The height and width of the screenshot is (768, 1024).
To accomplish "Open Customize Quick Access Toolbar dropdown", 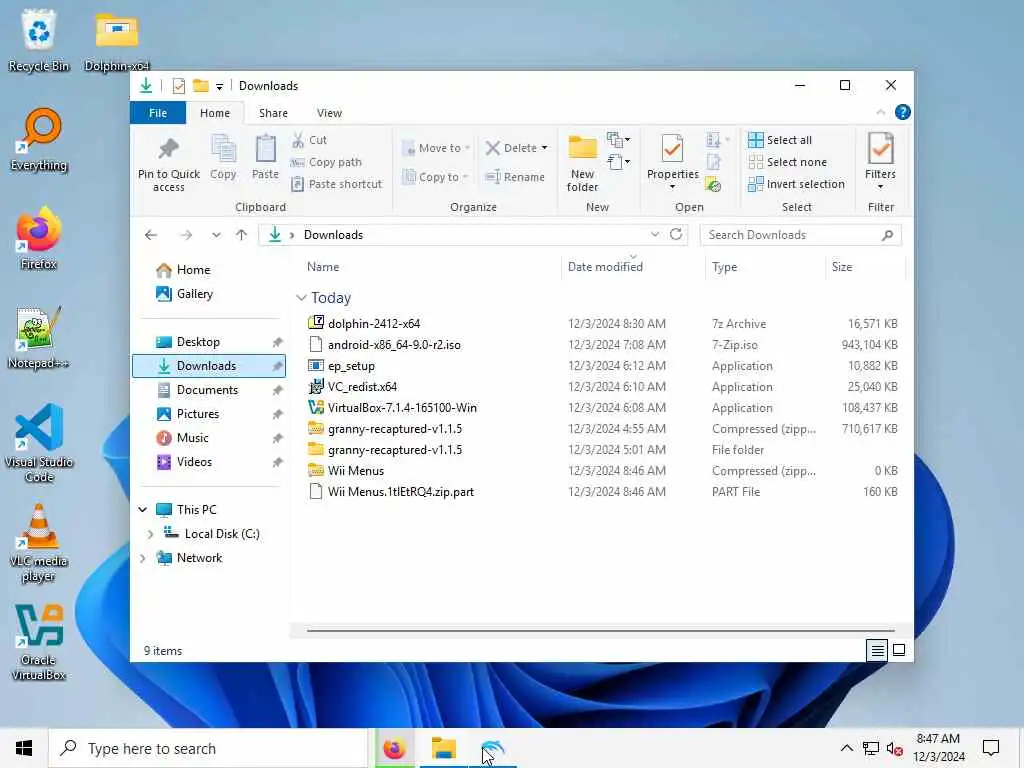I will click(219, 86).
